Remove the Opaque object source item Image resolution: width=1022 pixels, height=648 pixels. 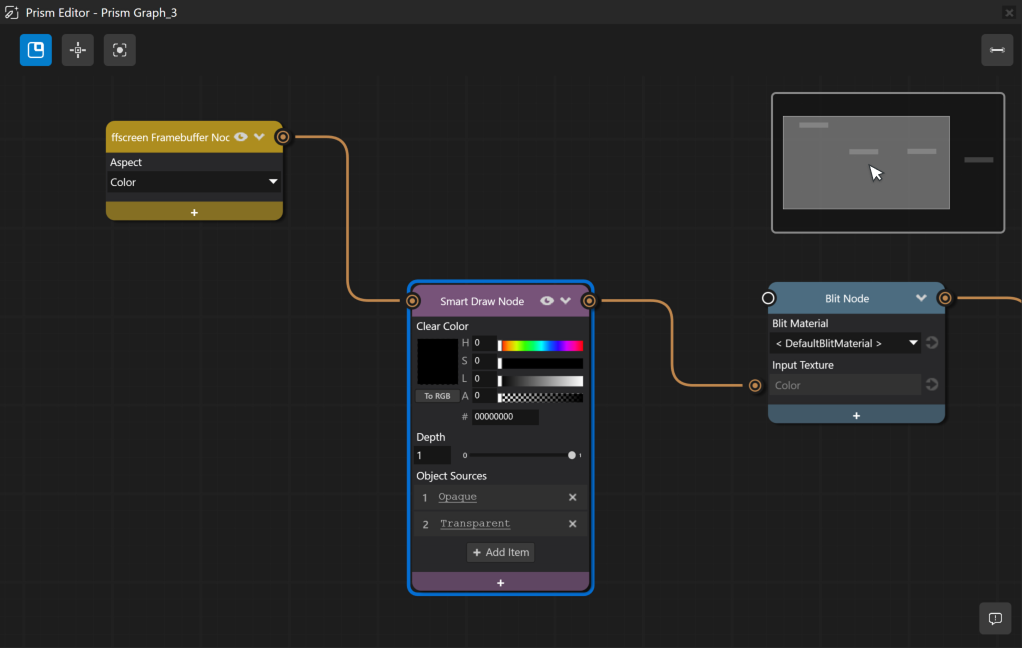573,497
